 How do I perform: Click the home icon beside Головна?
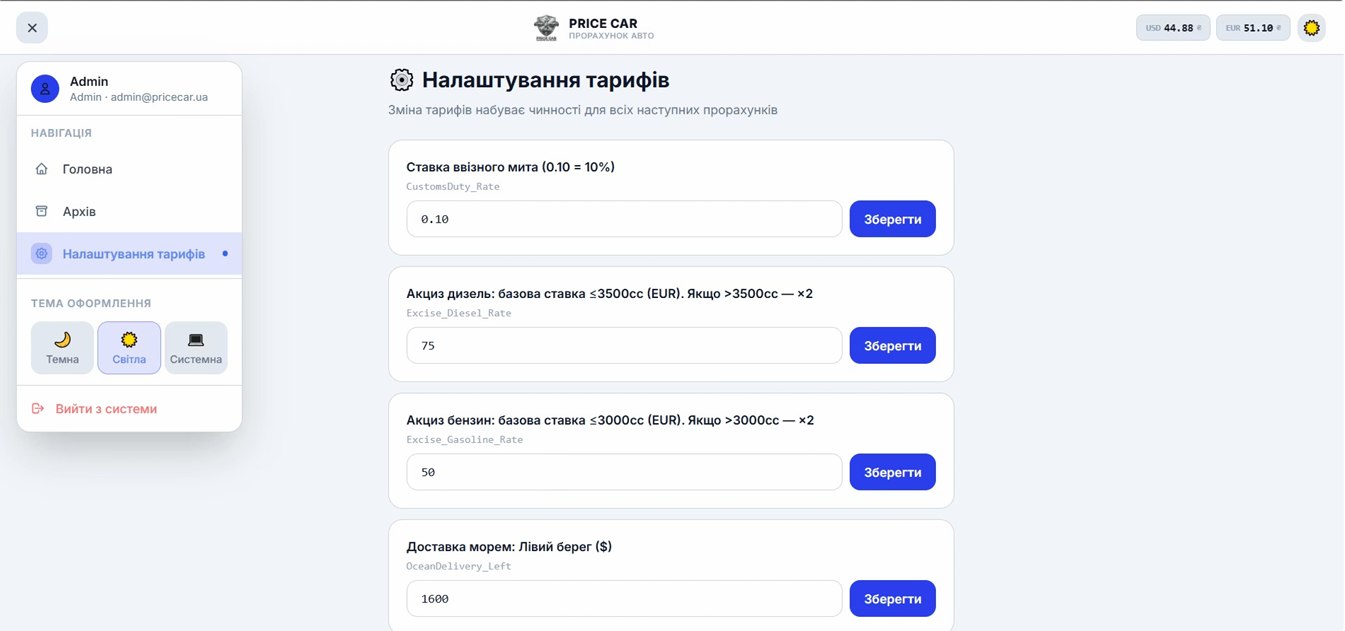coord(41,169)
